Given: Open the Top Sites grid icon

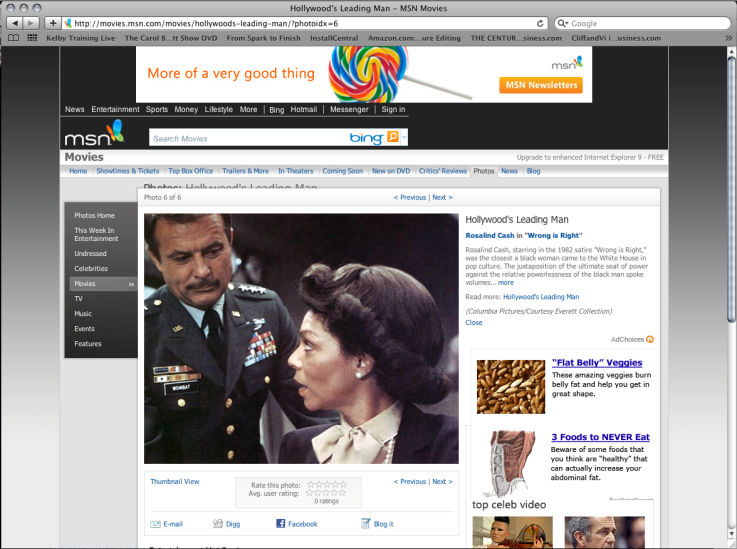Looking at the screenshot, I should (32, 38).
